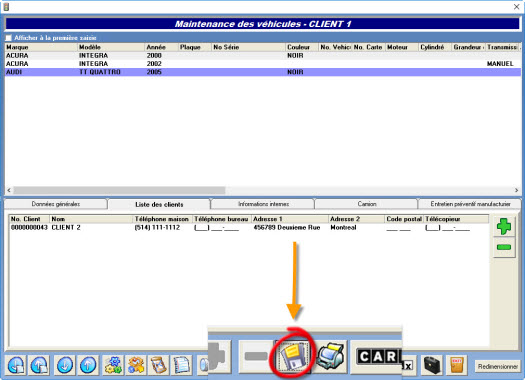Click the blue and green gears icon
This screenshot has width=525, height=380.
(x=113, y=365)
